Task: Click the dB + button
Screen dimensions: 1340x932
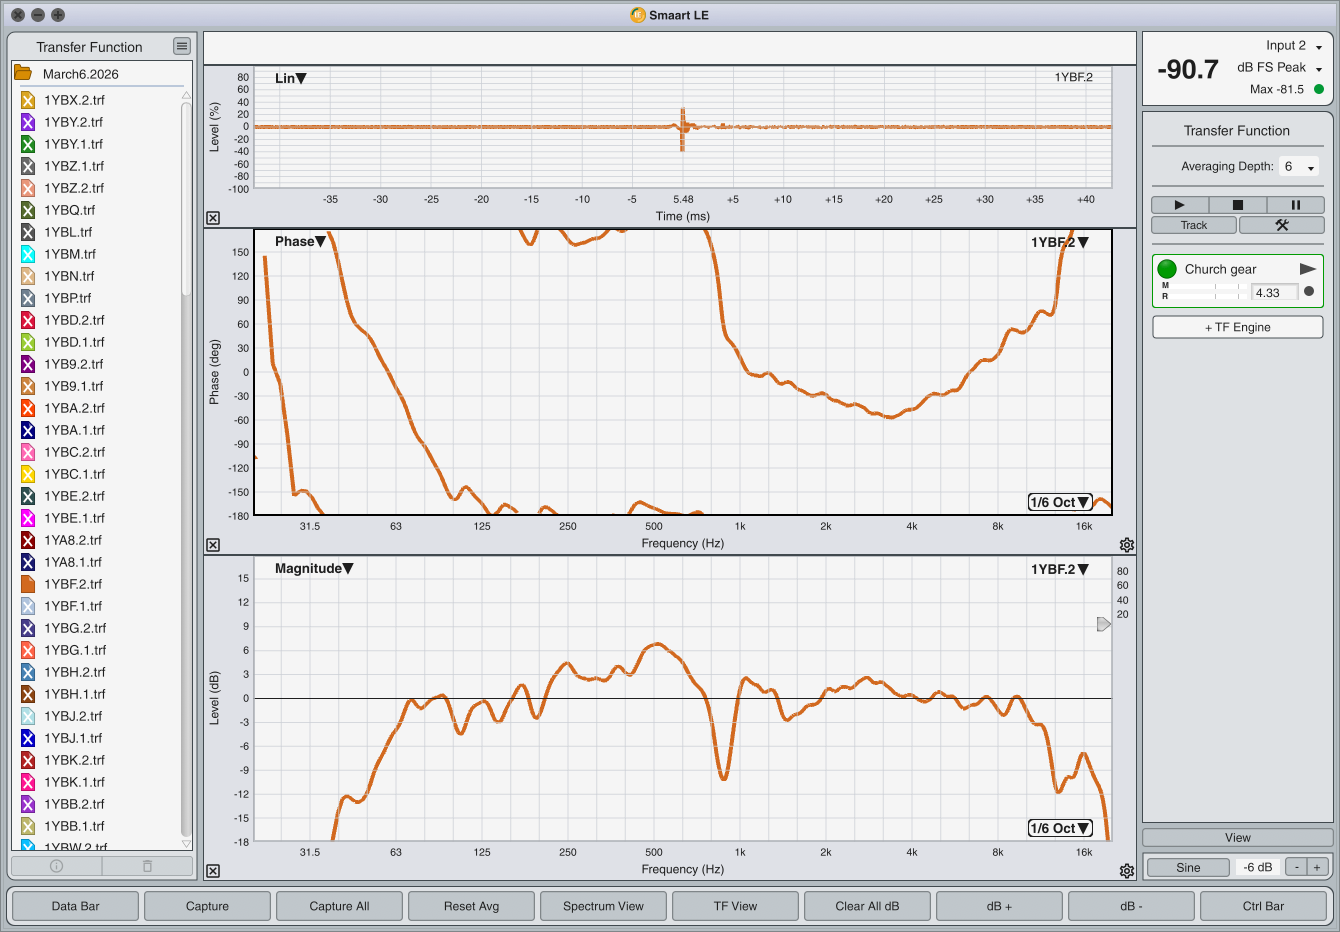Action: [999, 906]
